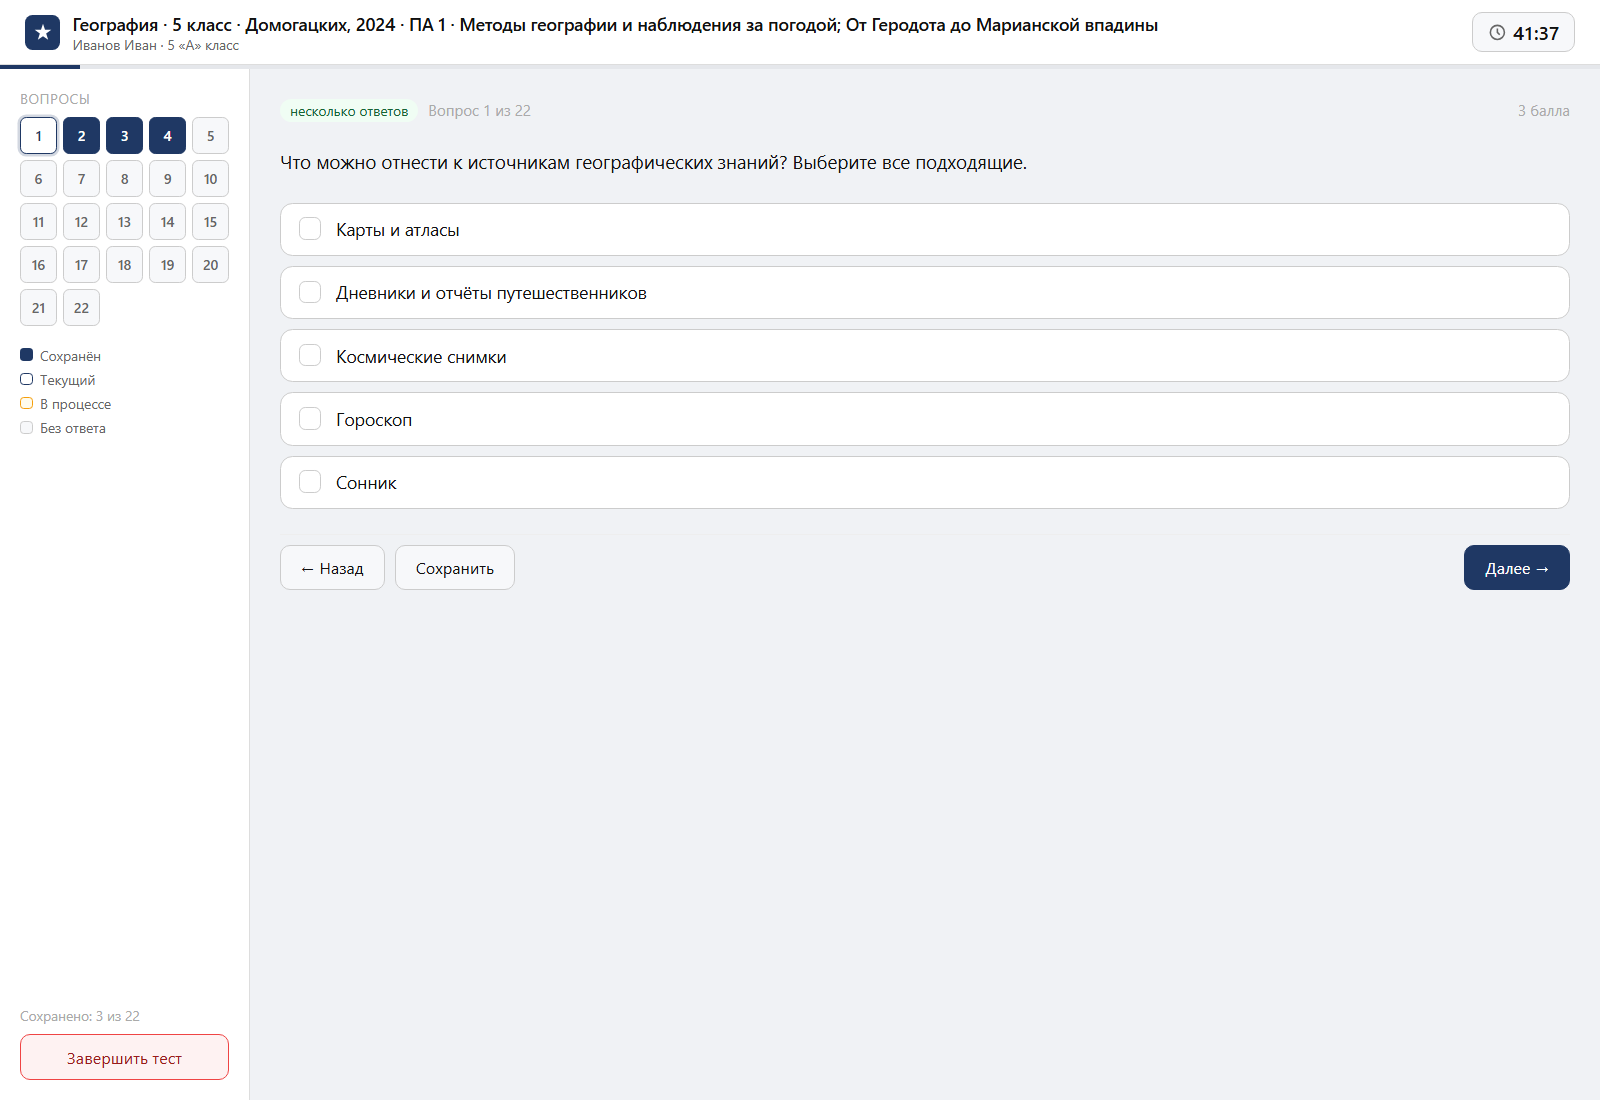1600x1100 pixels.
Task: Finish the test via 'Завершить тест'
Action: (124, 1057)
